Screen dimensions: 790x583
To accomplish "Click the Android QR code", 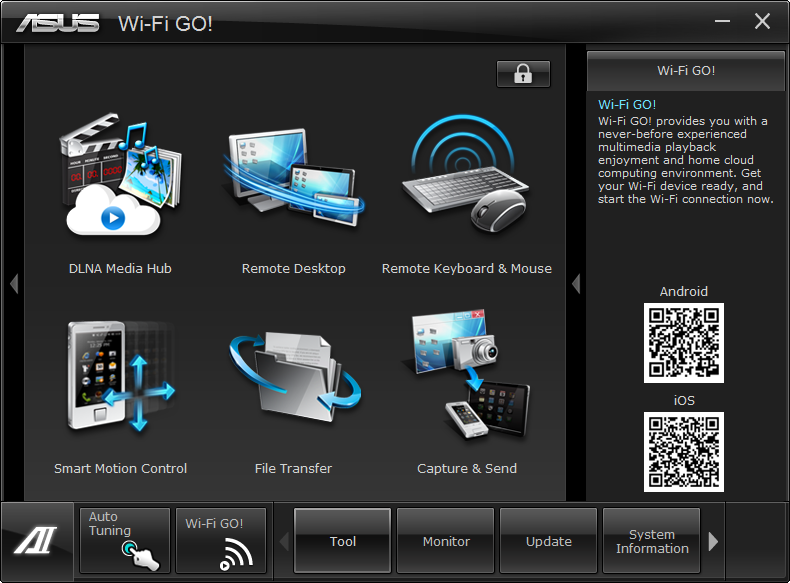I will click(x=684, y=343).
